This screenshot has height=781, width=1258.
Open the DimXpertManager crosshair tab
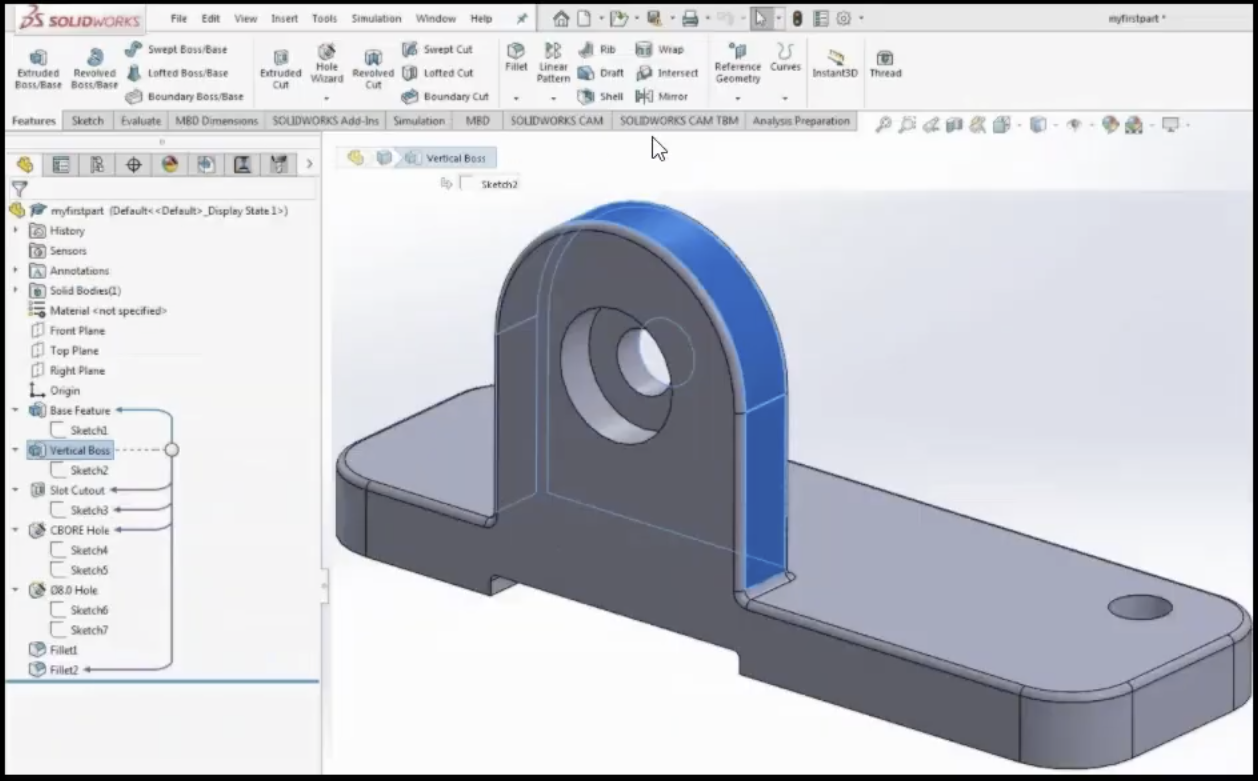click(133, 165)
